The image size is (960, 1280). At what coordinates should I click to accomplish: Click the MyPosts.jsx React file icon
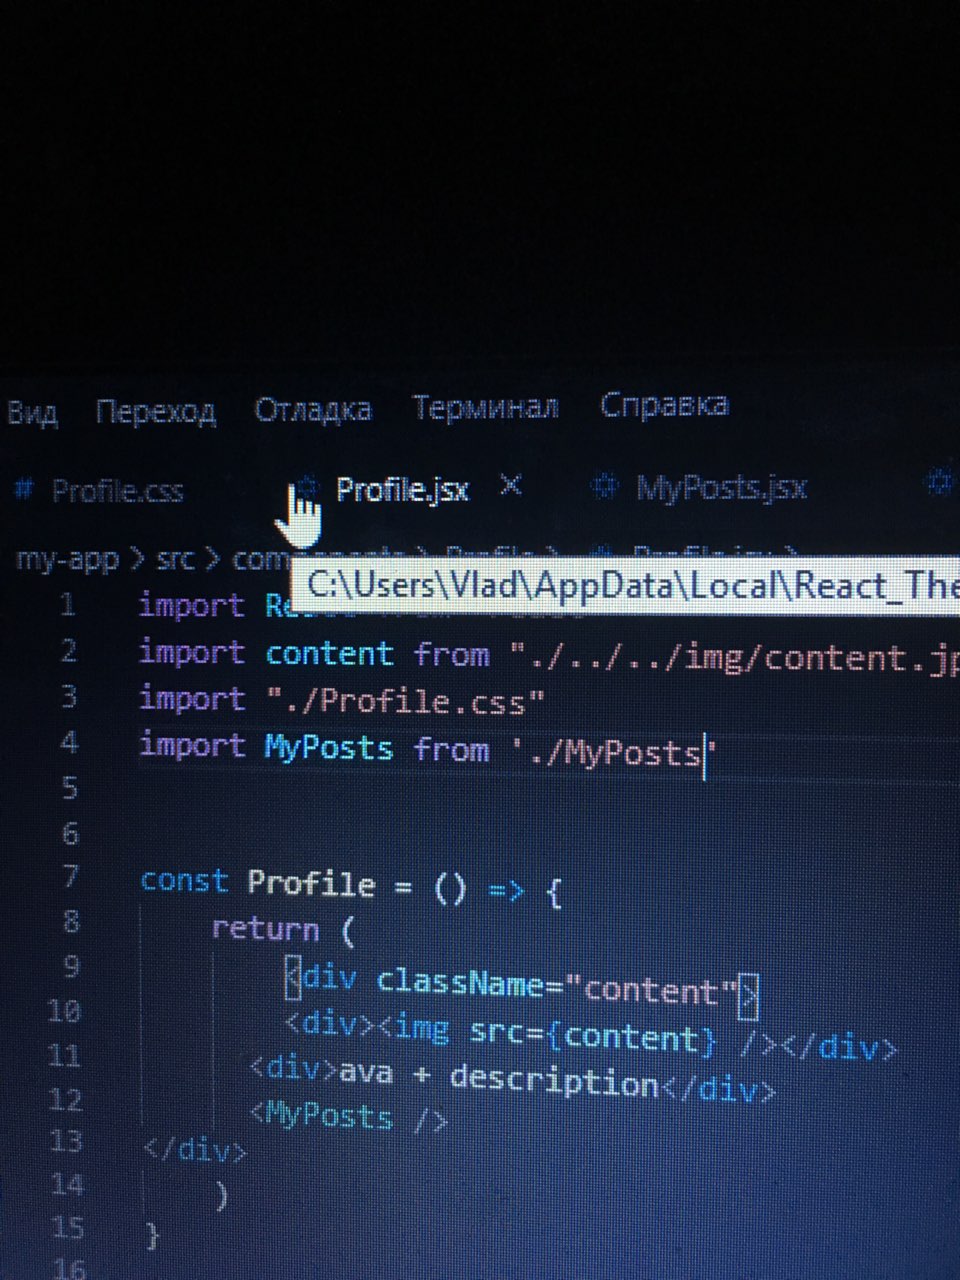tap(604, 486)
